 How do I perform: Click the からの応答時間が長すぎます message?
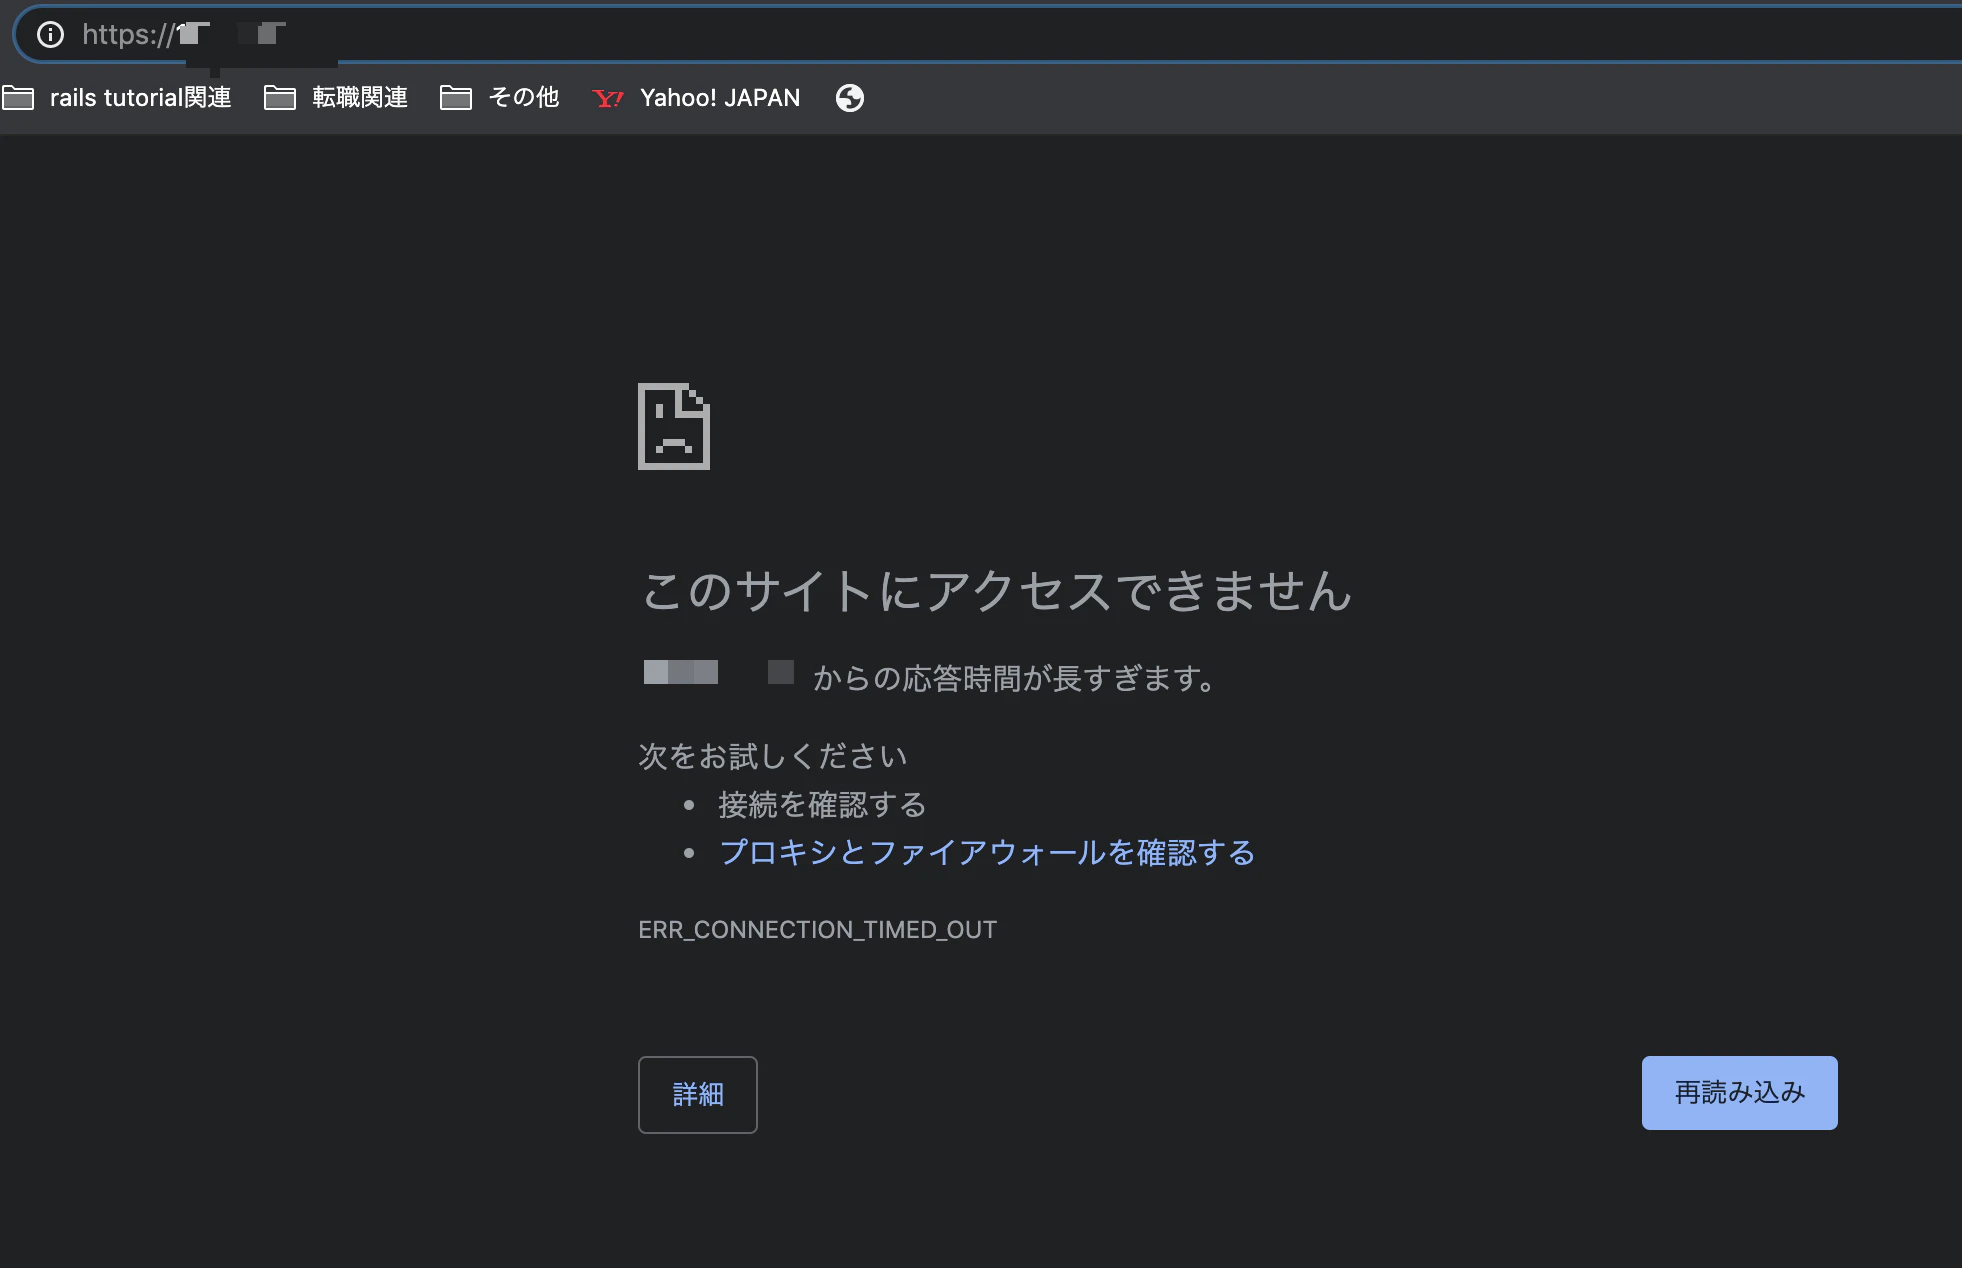1014,678
